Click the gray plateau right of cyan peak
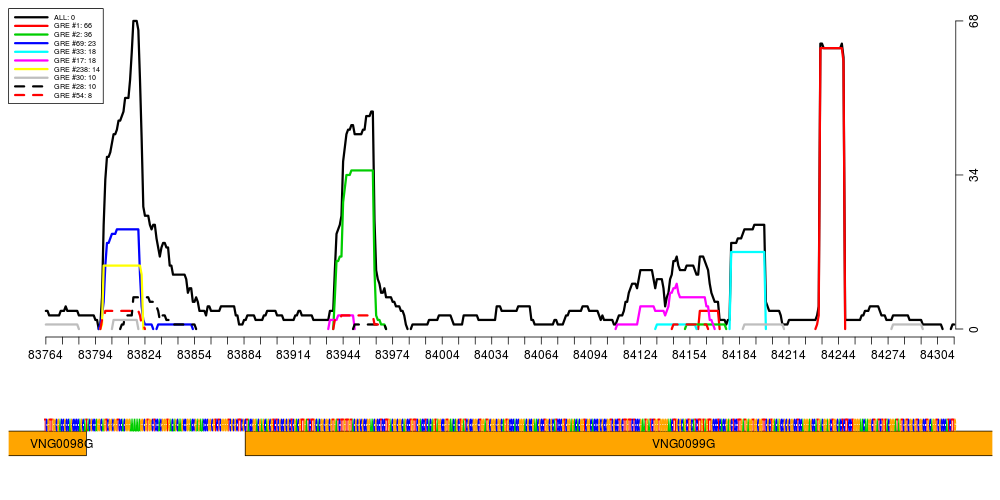This screenshot has width=1000, height=500. (x=763, y=325)
